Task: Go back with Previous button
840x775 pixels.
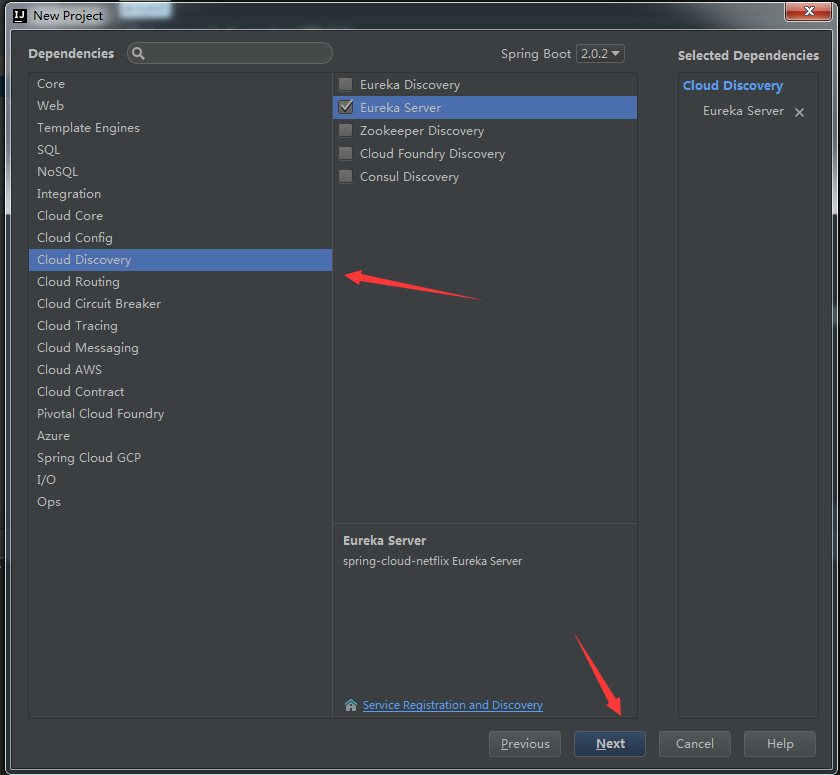Action: pyautogui.click(x=525, y=743)
